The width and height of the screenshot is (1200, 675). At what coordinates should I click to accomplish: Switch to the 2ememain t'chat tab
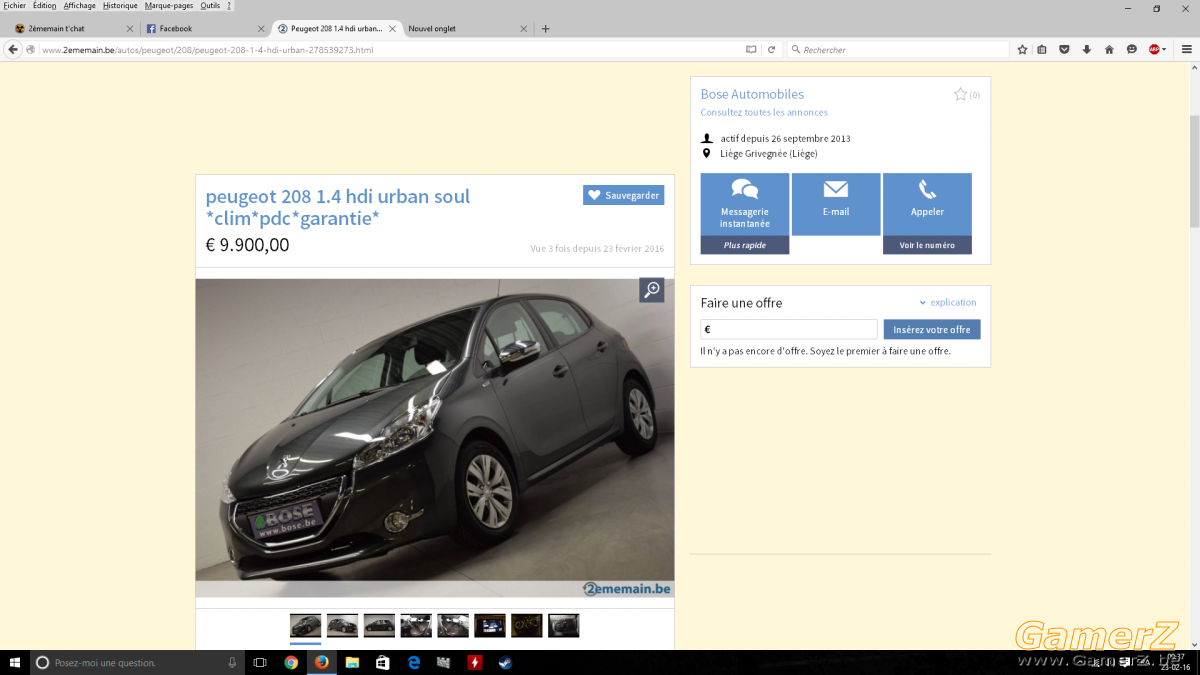click(73, 29)
